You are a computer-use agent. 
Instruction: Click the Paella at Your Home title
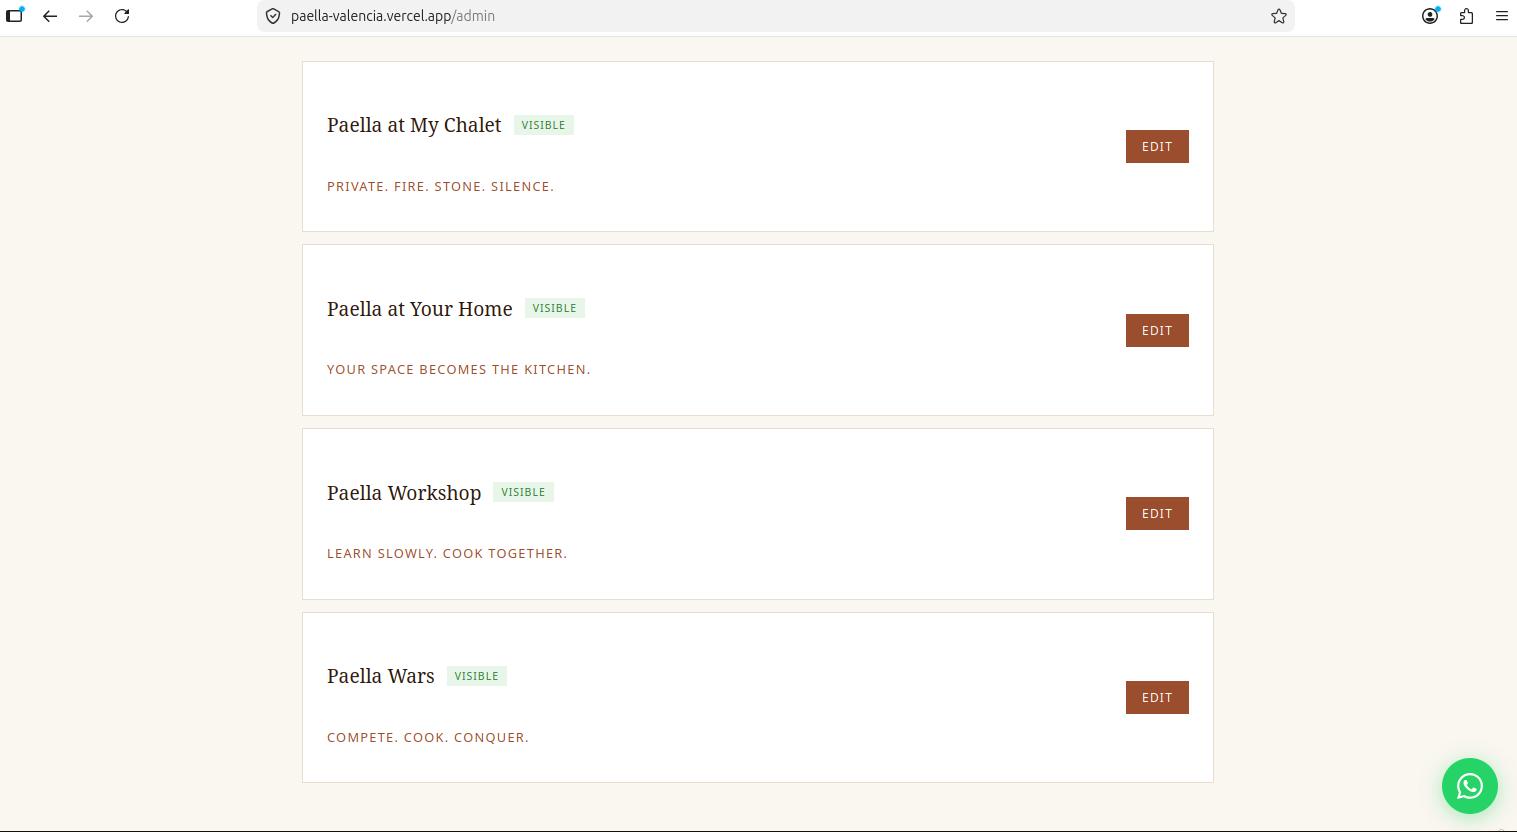point(419,309)
